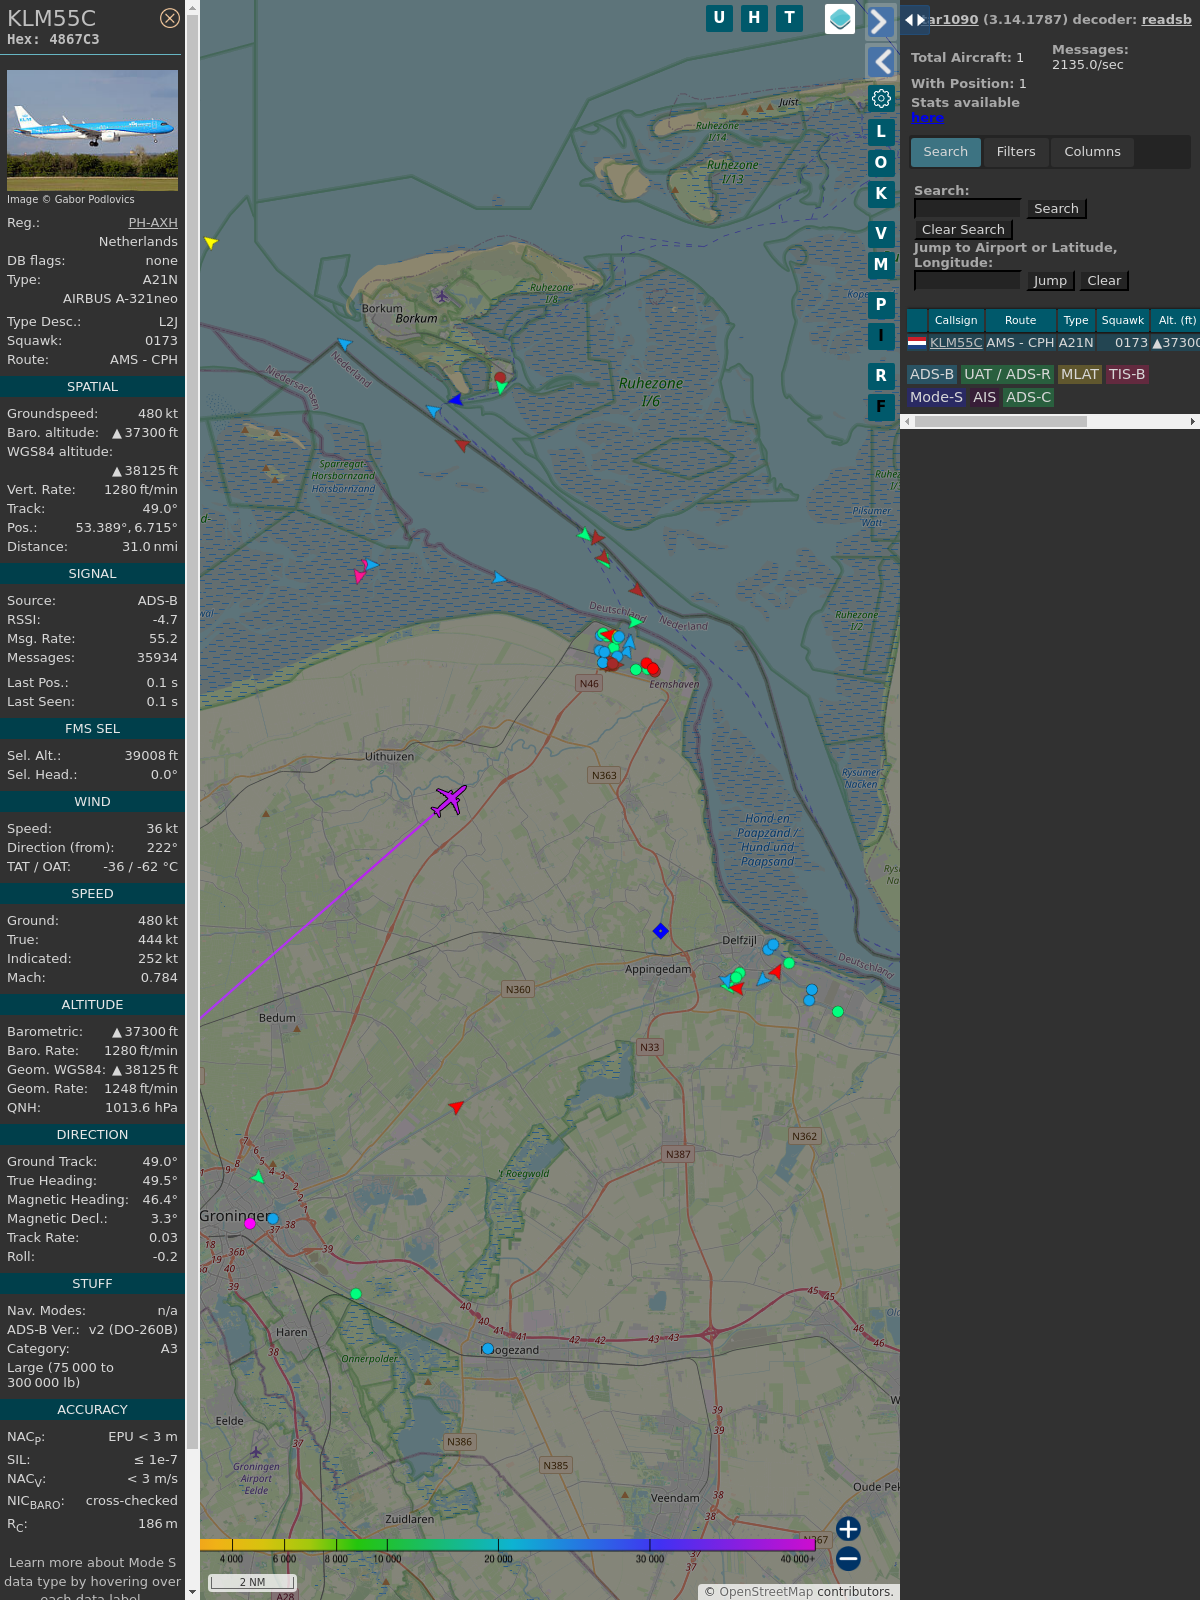The width and height of the screenshot is (1200, 1600).
Task: Switch to the Filters tab
Action: coord(1015,152)
